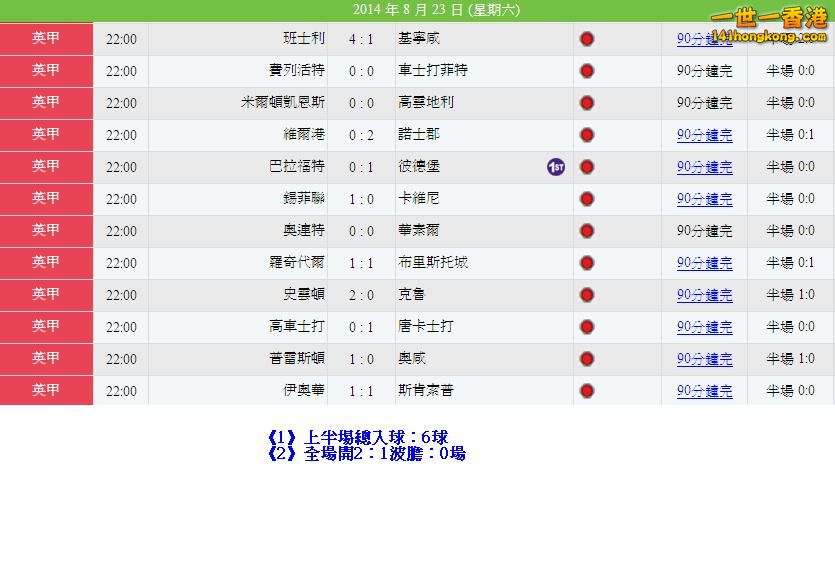Click 90分鐘完 status in the 費列活特 row

(x=705, y=71)
